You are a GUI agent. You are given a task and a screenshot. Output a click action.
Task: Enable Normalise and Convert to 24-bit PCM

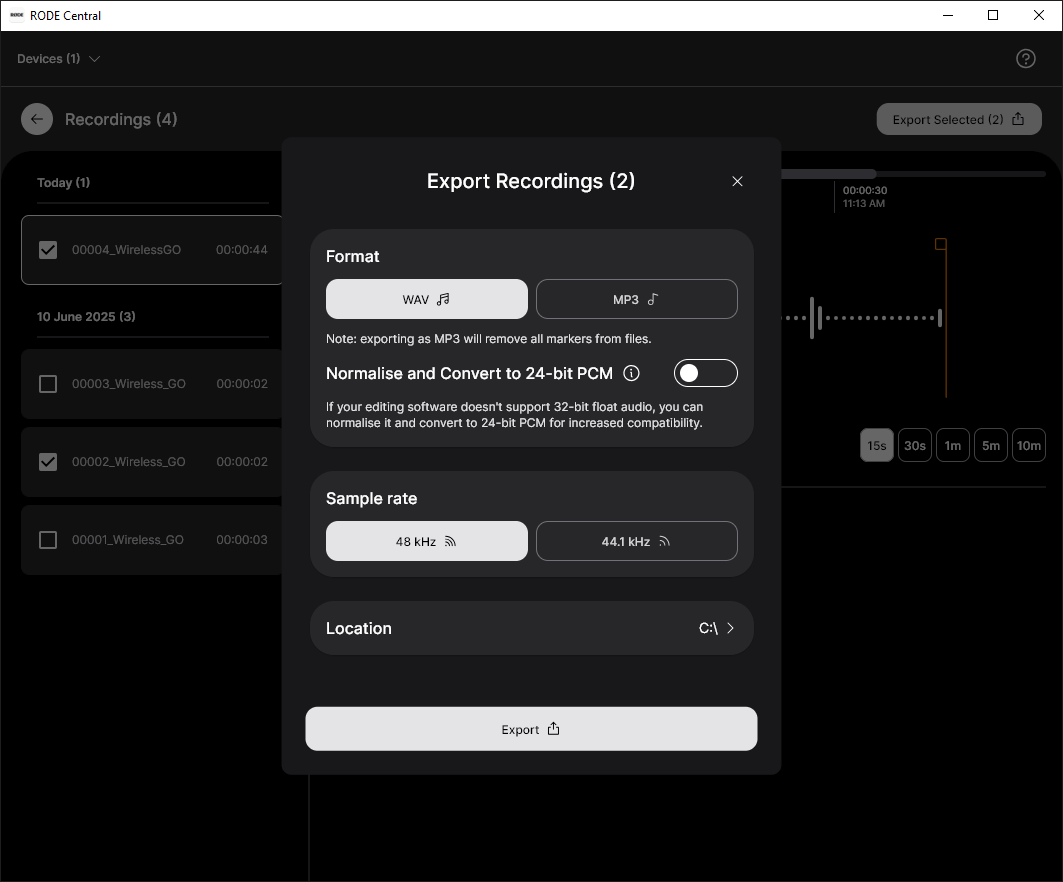(x=705, y=373)
